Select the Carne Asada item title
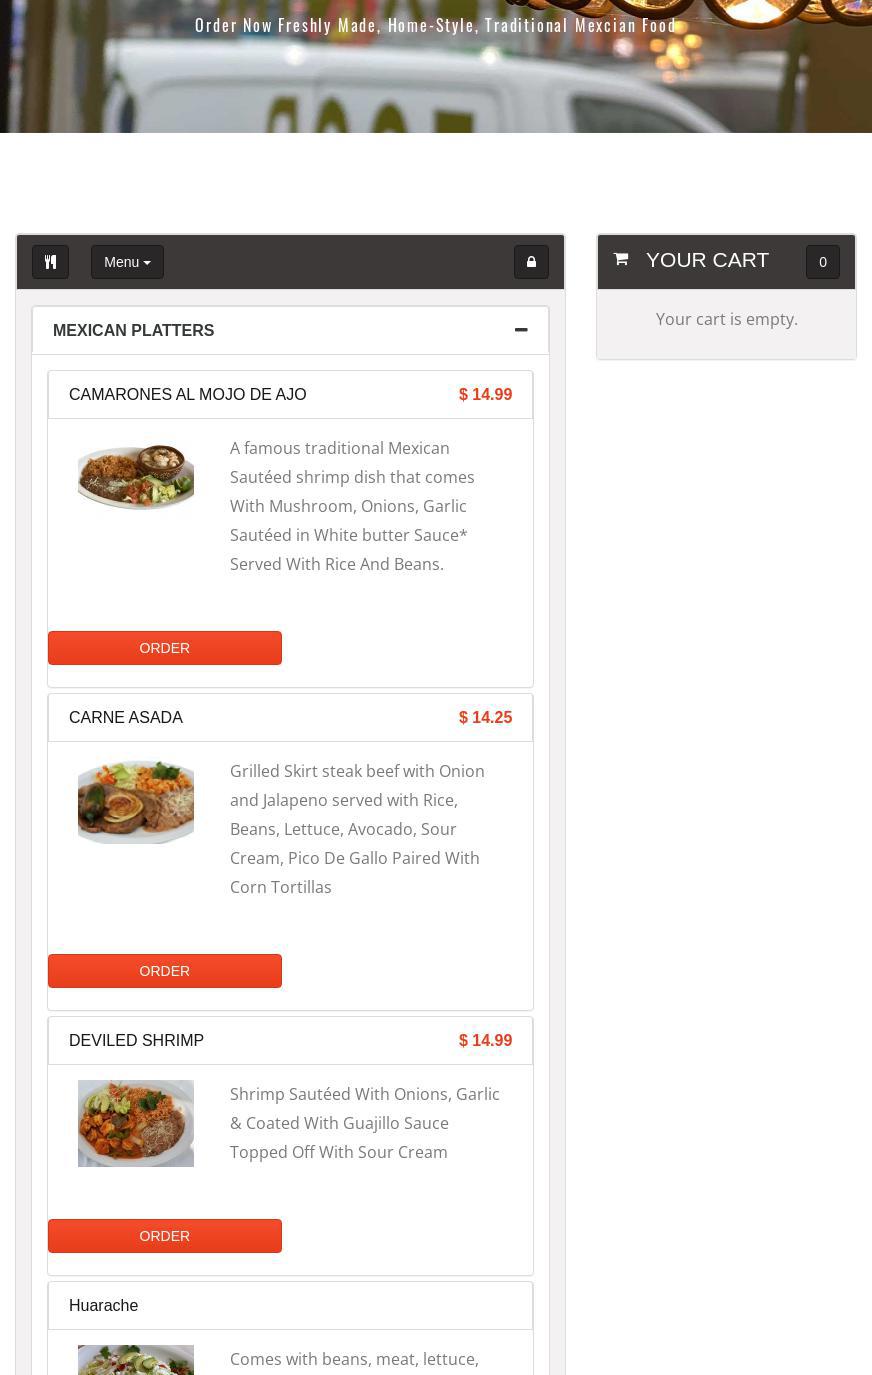 (x=126, y=718)
